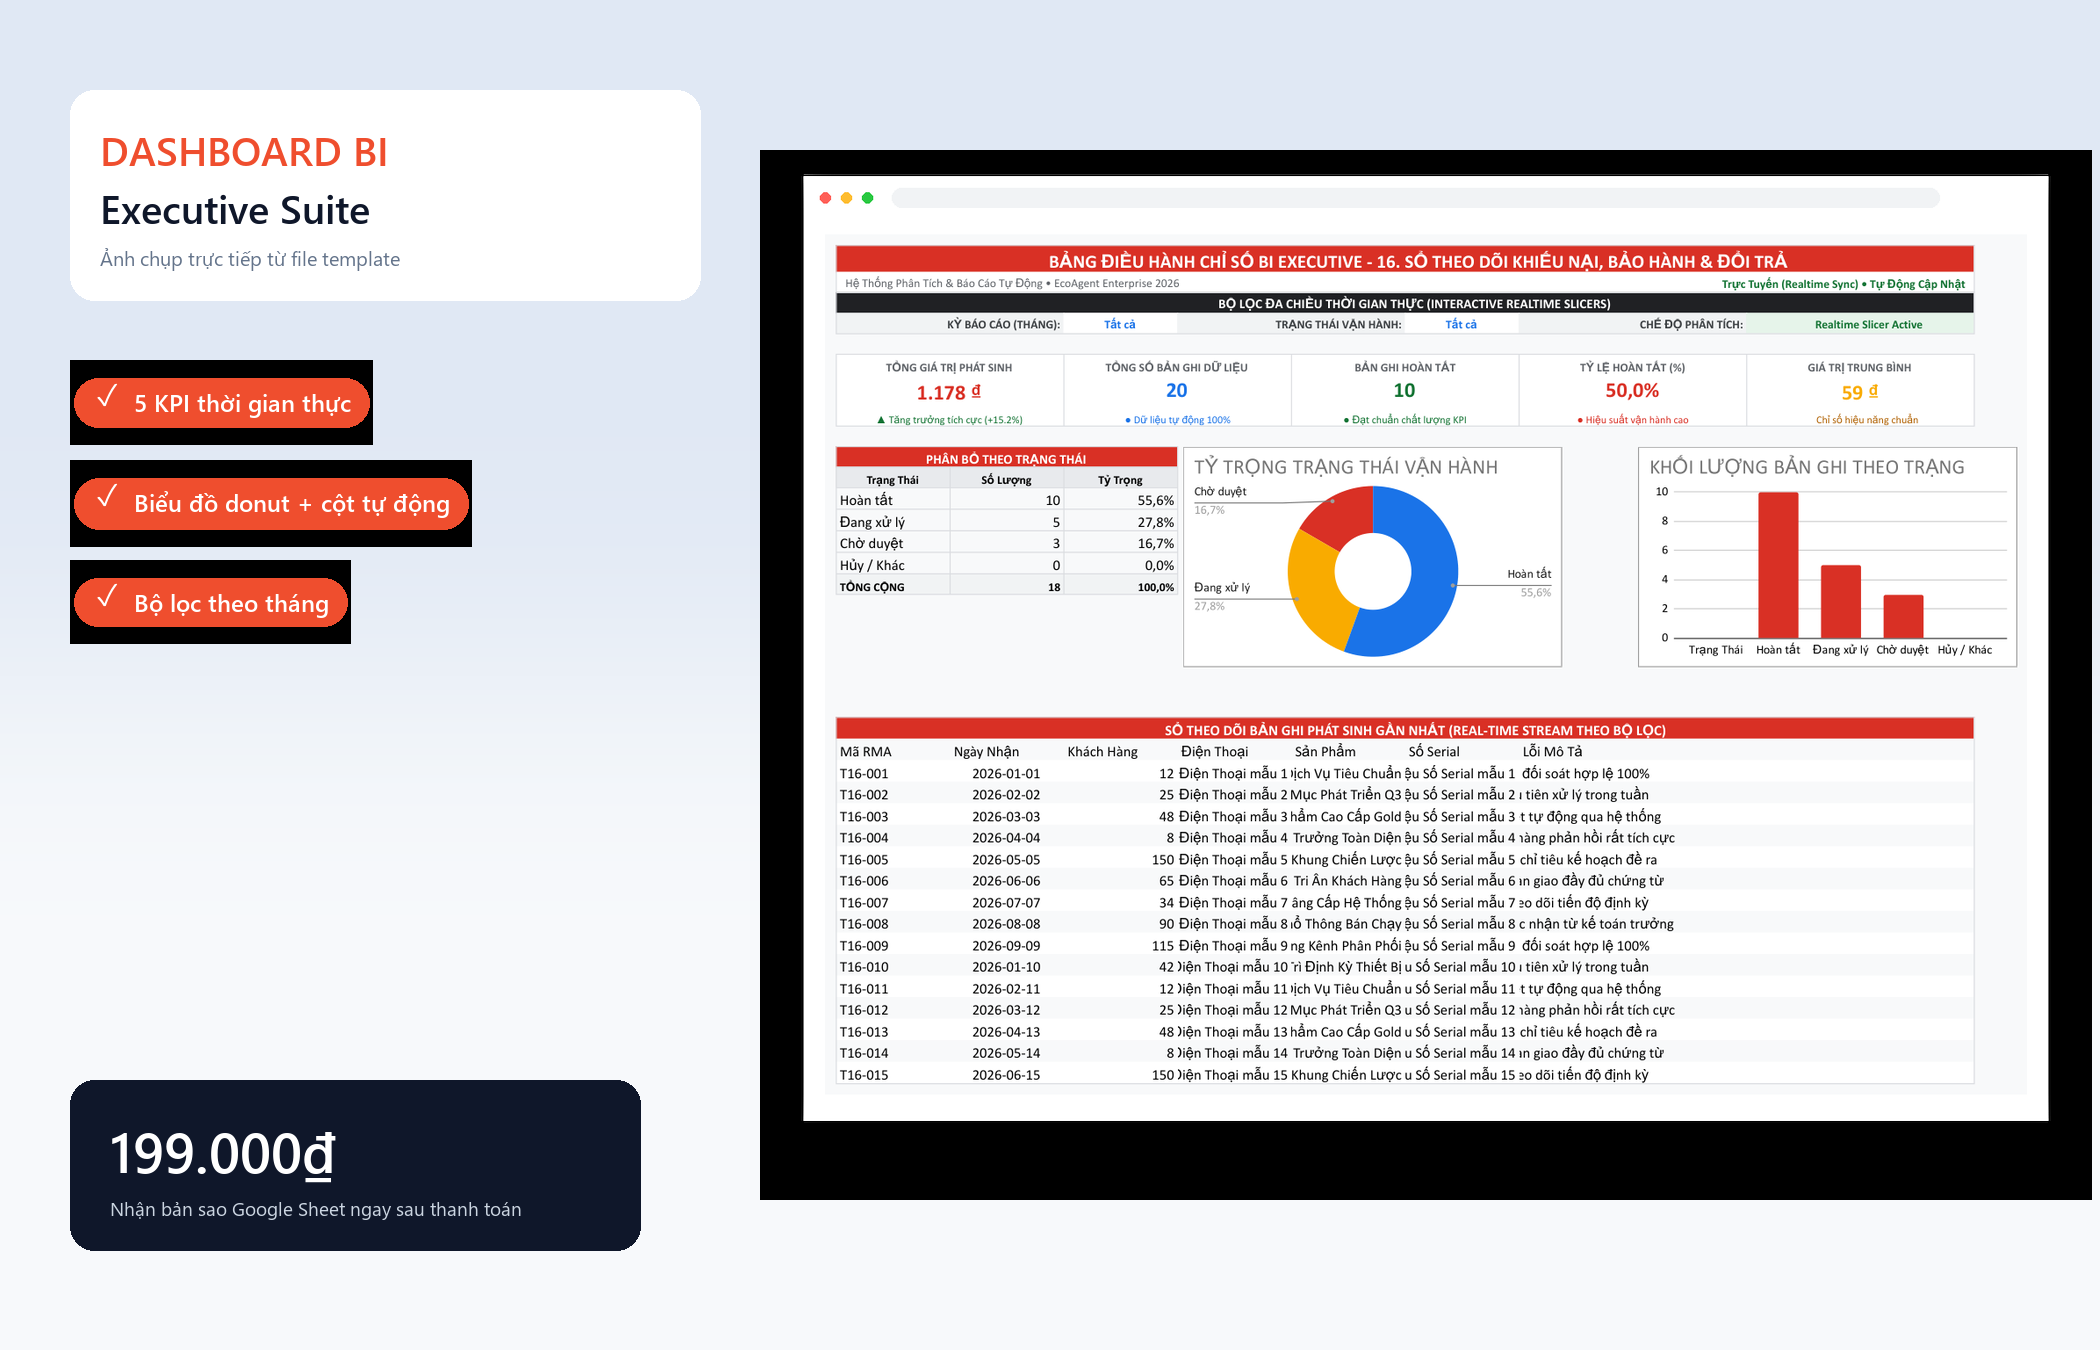Click the mock browser address bar
Viewport: 2100px width, 1350px height.
coord(1415,198)
